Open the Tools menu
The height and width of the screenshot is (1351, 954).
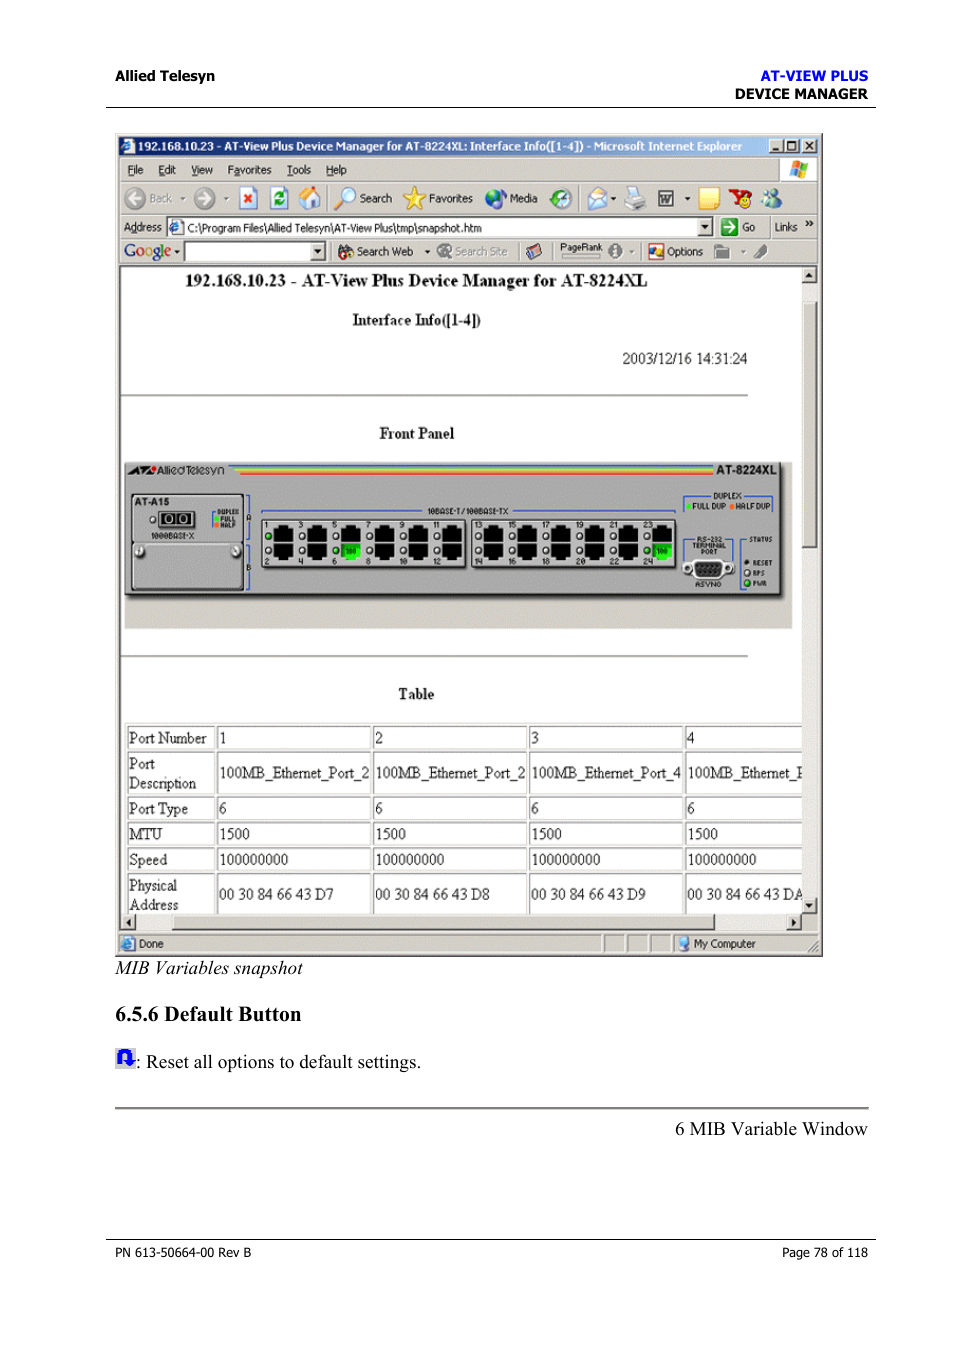point(298,170)
